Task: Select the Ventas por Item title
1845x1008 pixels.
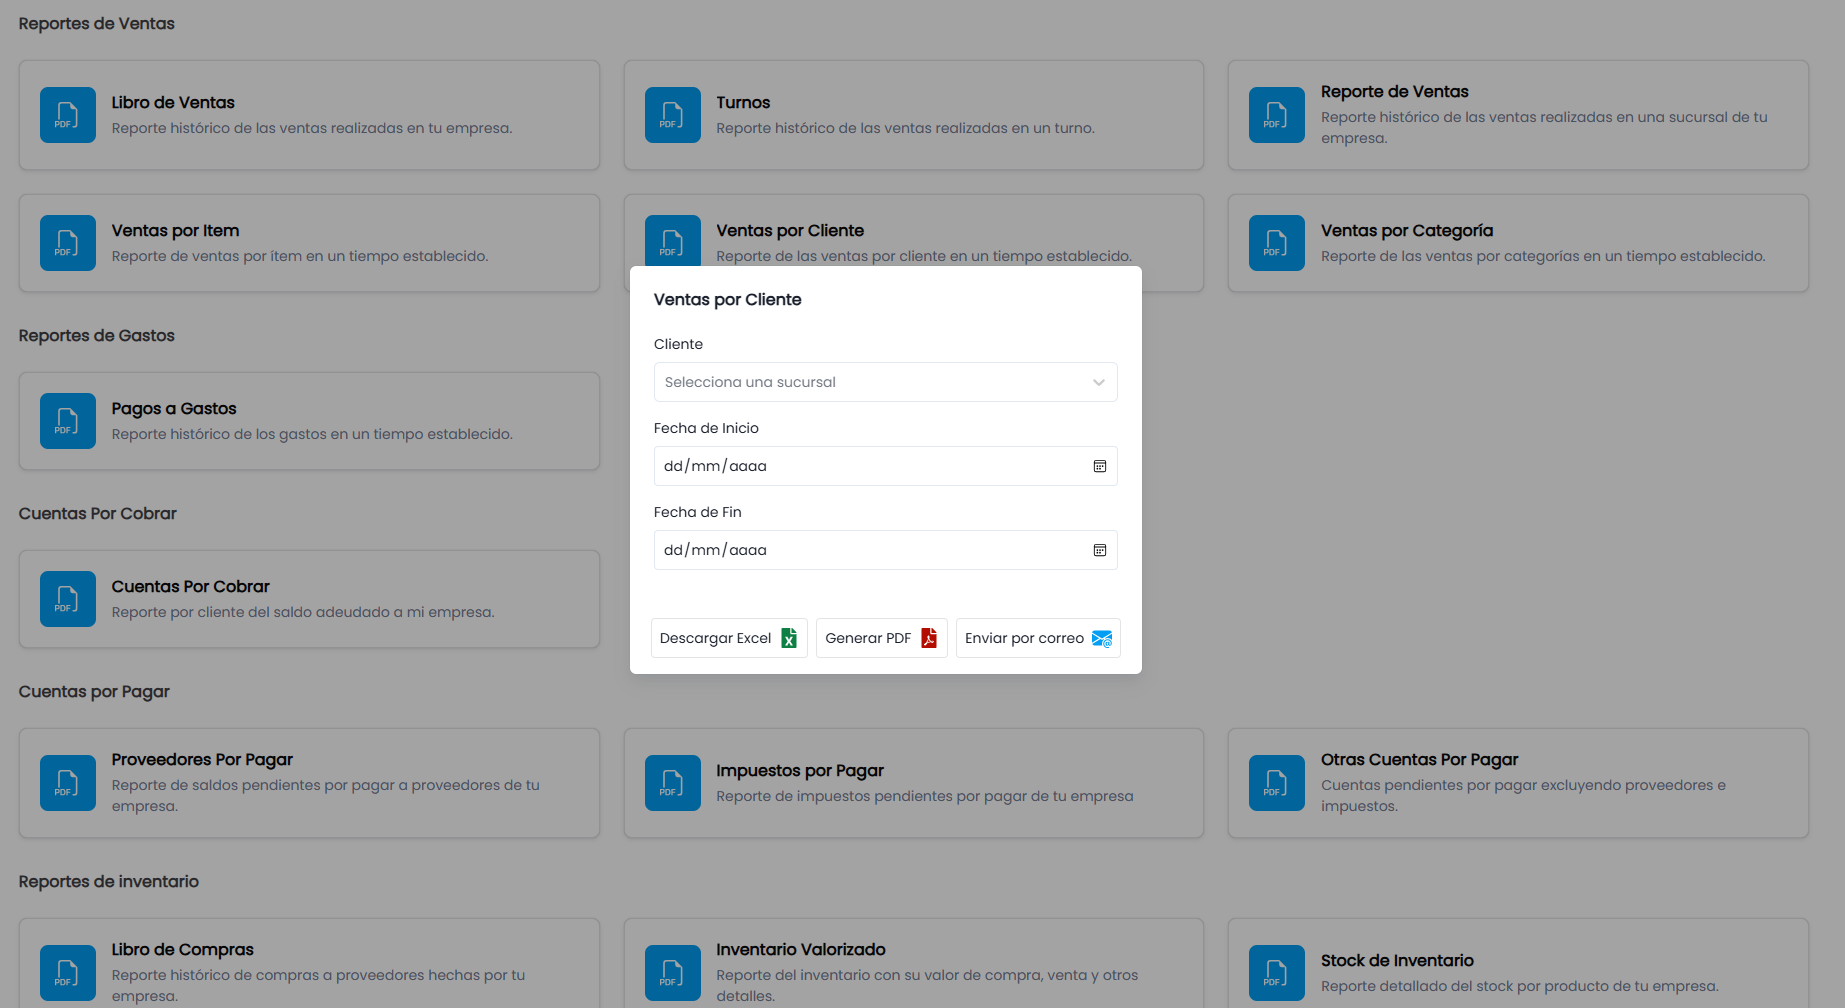Action: 175,231
